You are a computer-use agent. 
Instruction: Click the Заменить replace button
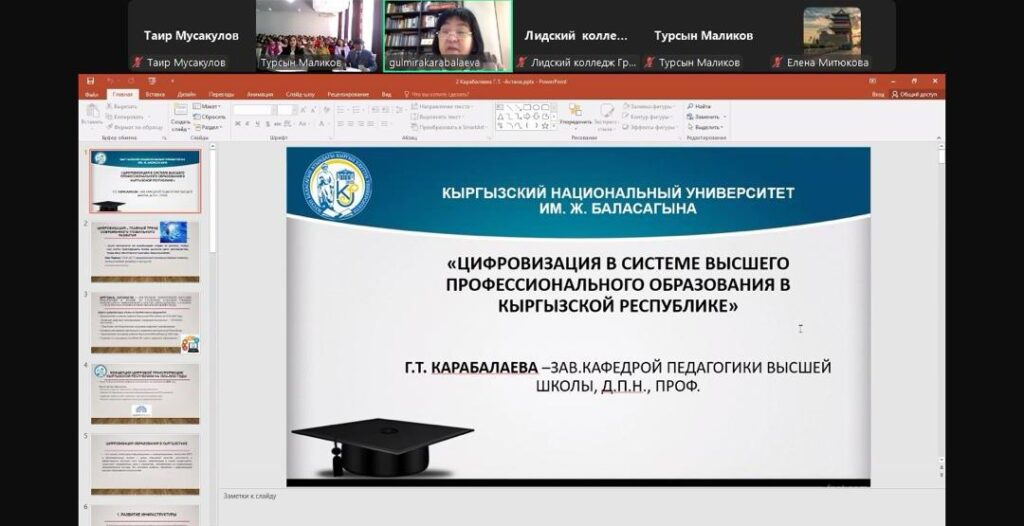[705, 116]
